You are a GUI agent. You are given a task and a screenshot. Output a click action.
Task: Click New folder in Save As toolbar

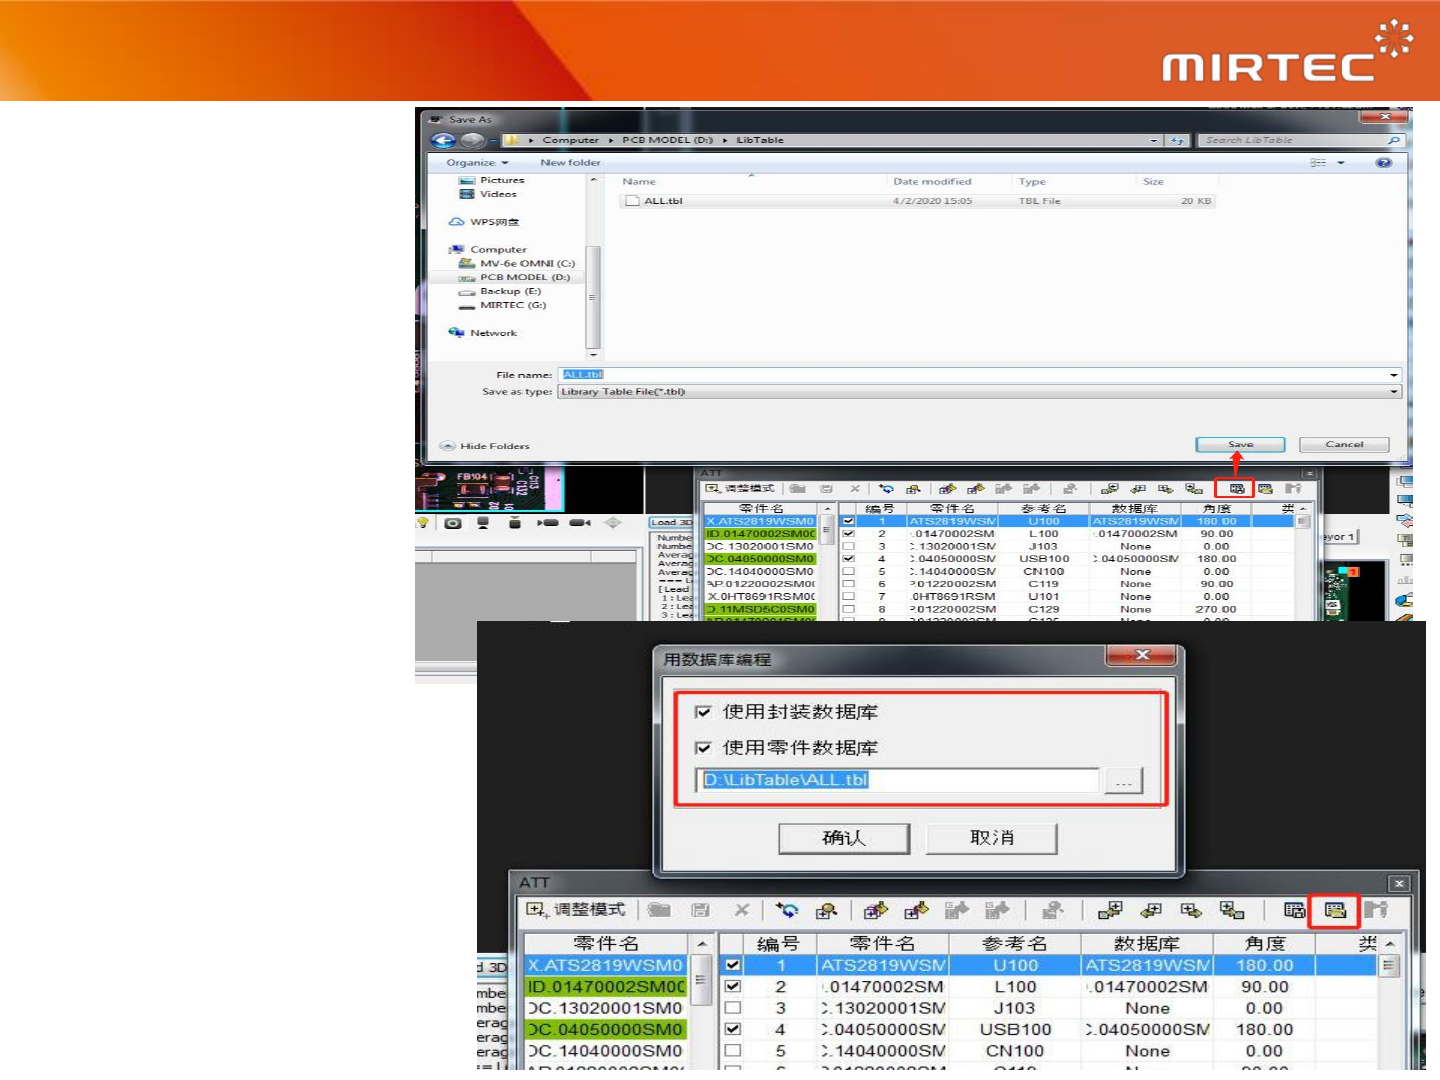pyautogui.click(x=570, y=162)
